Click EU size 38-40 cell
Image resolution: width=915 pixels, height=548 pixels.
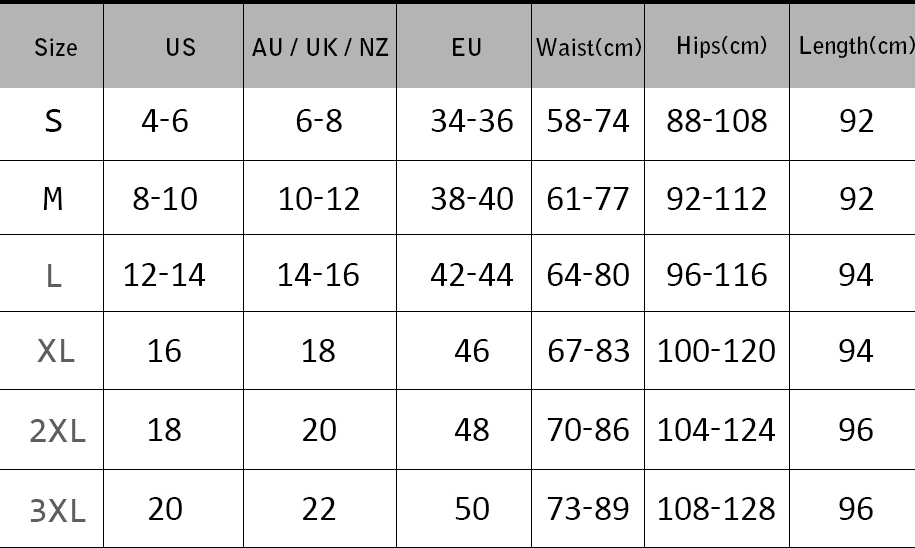coord(472,198)
